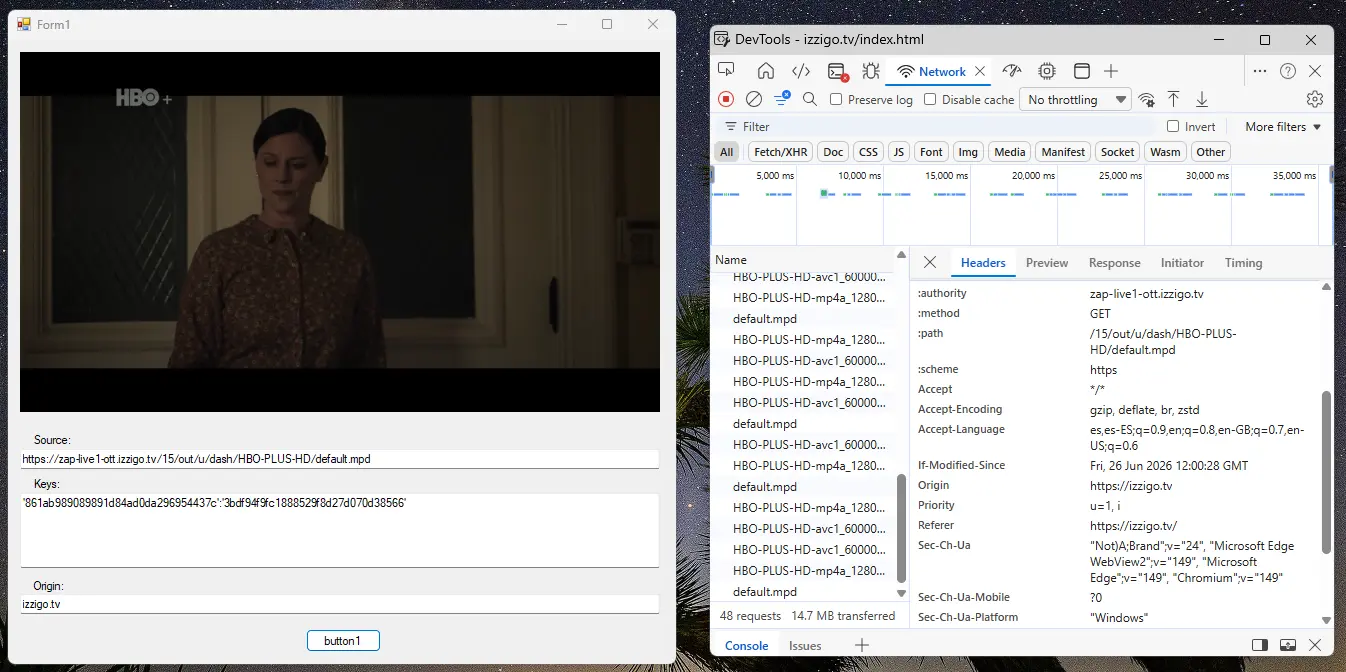Click the drawer undock icon next to close
Screen dimensions: 1346x672
(1288, 645)
